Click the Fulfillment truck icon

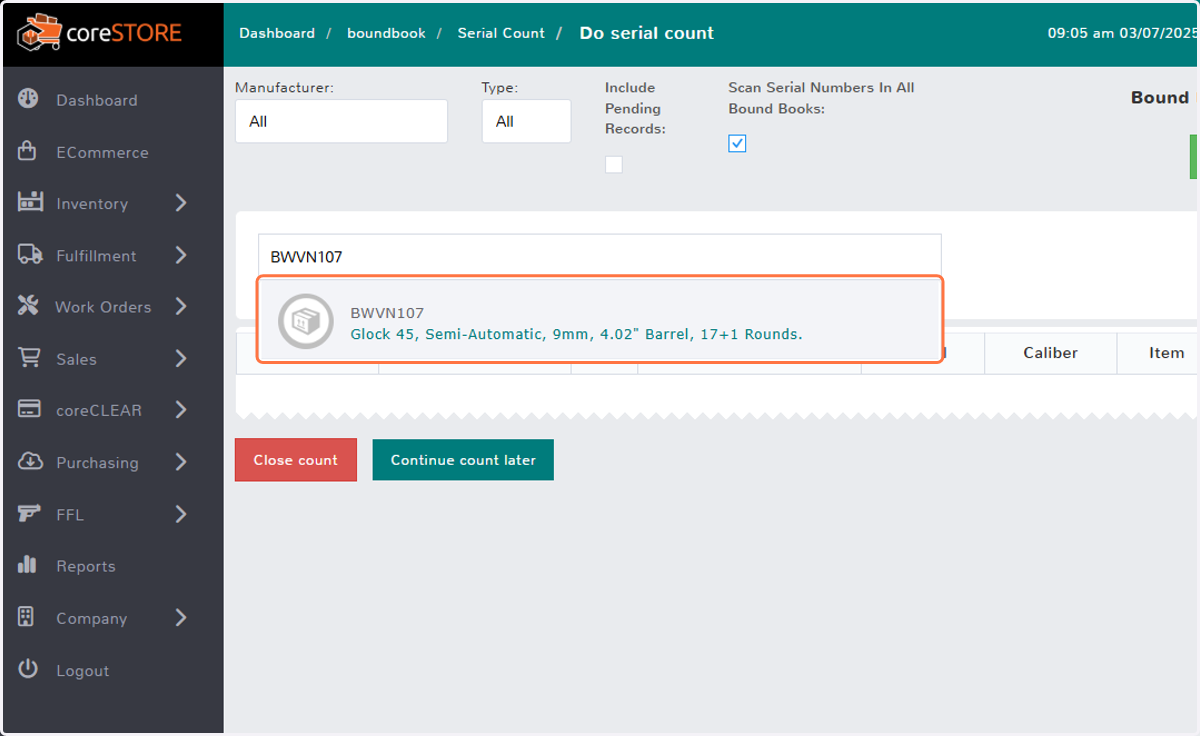30,255
